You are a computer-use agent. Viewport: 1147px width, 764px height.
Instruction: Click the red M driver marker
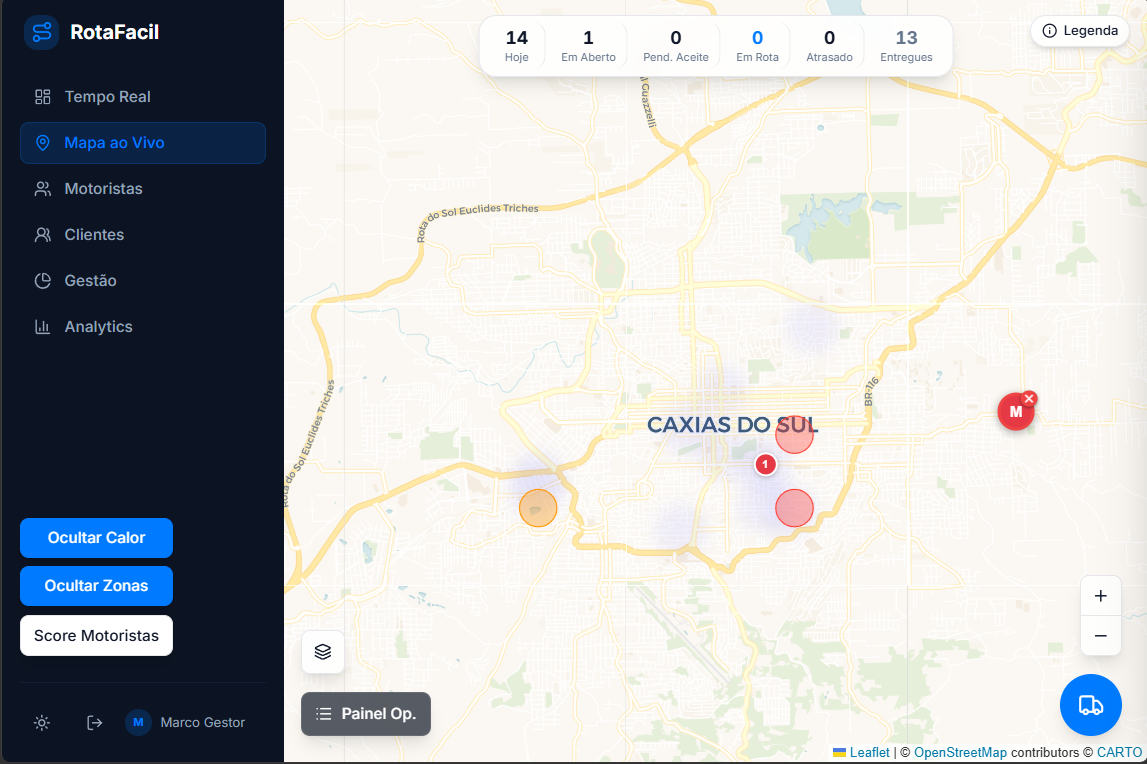[x=1014, y=412]
